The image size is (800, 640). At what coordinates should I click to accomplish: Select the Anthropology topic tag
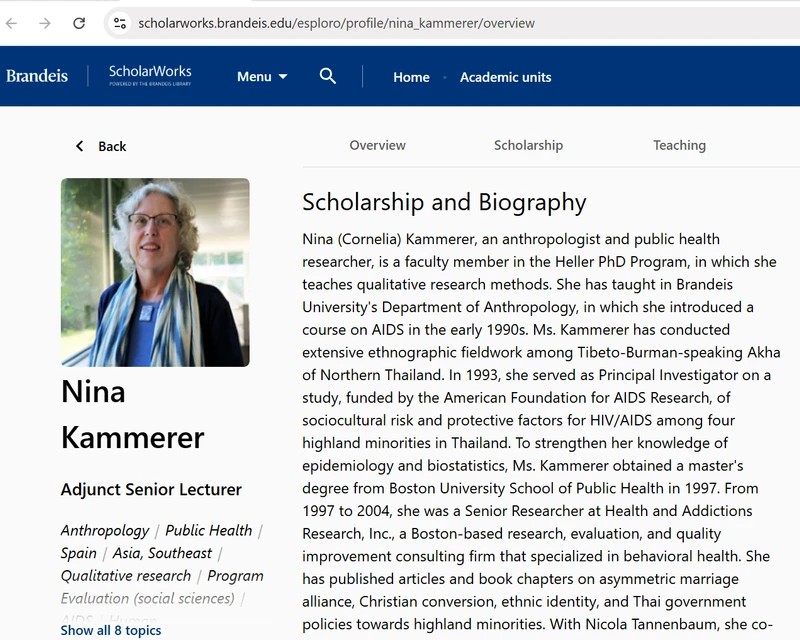click(105, 530)
